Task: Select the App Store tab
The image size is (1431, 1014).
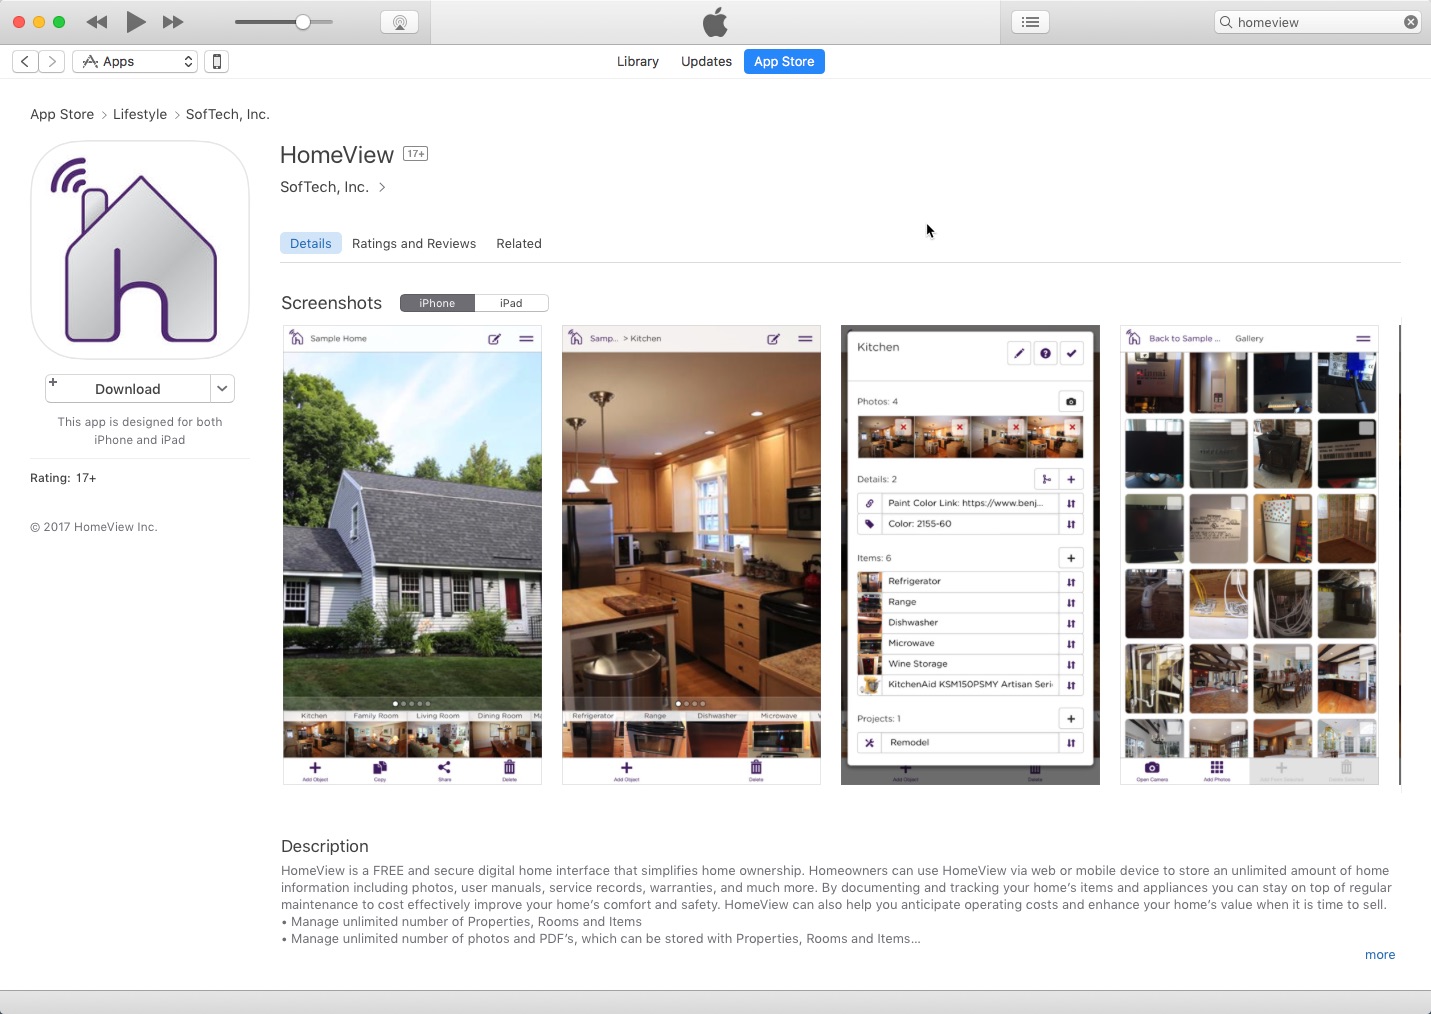Action: click(x=784, y=62)
